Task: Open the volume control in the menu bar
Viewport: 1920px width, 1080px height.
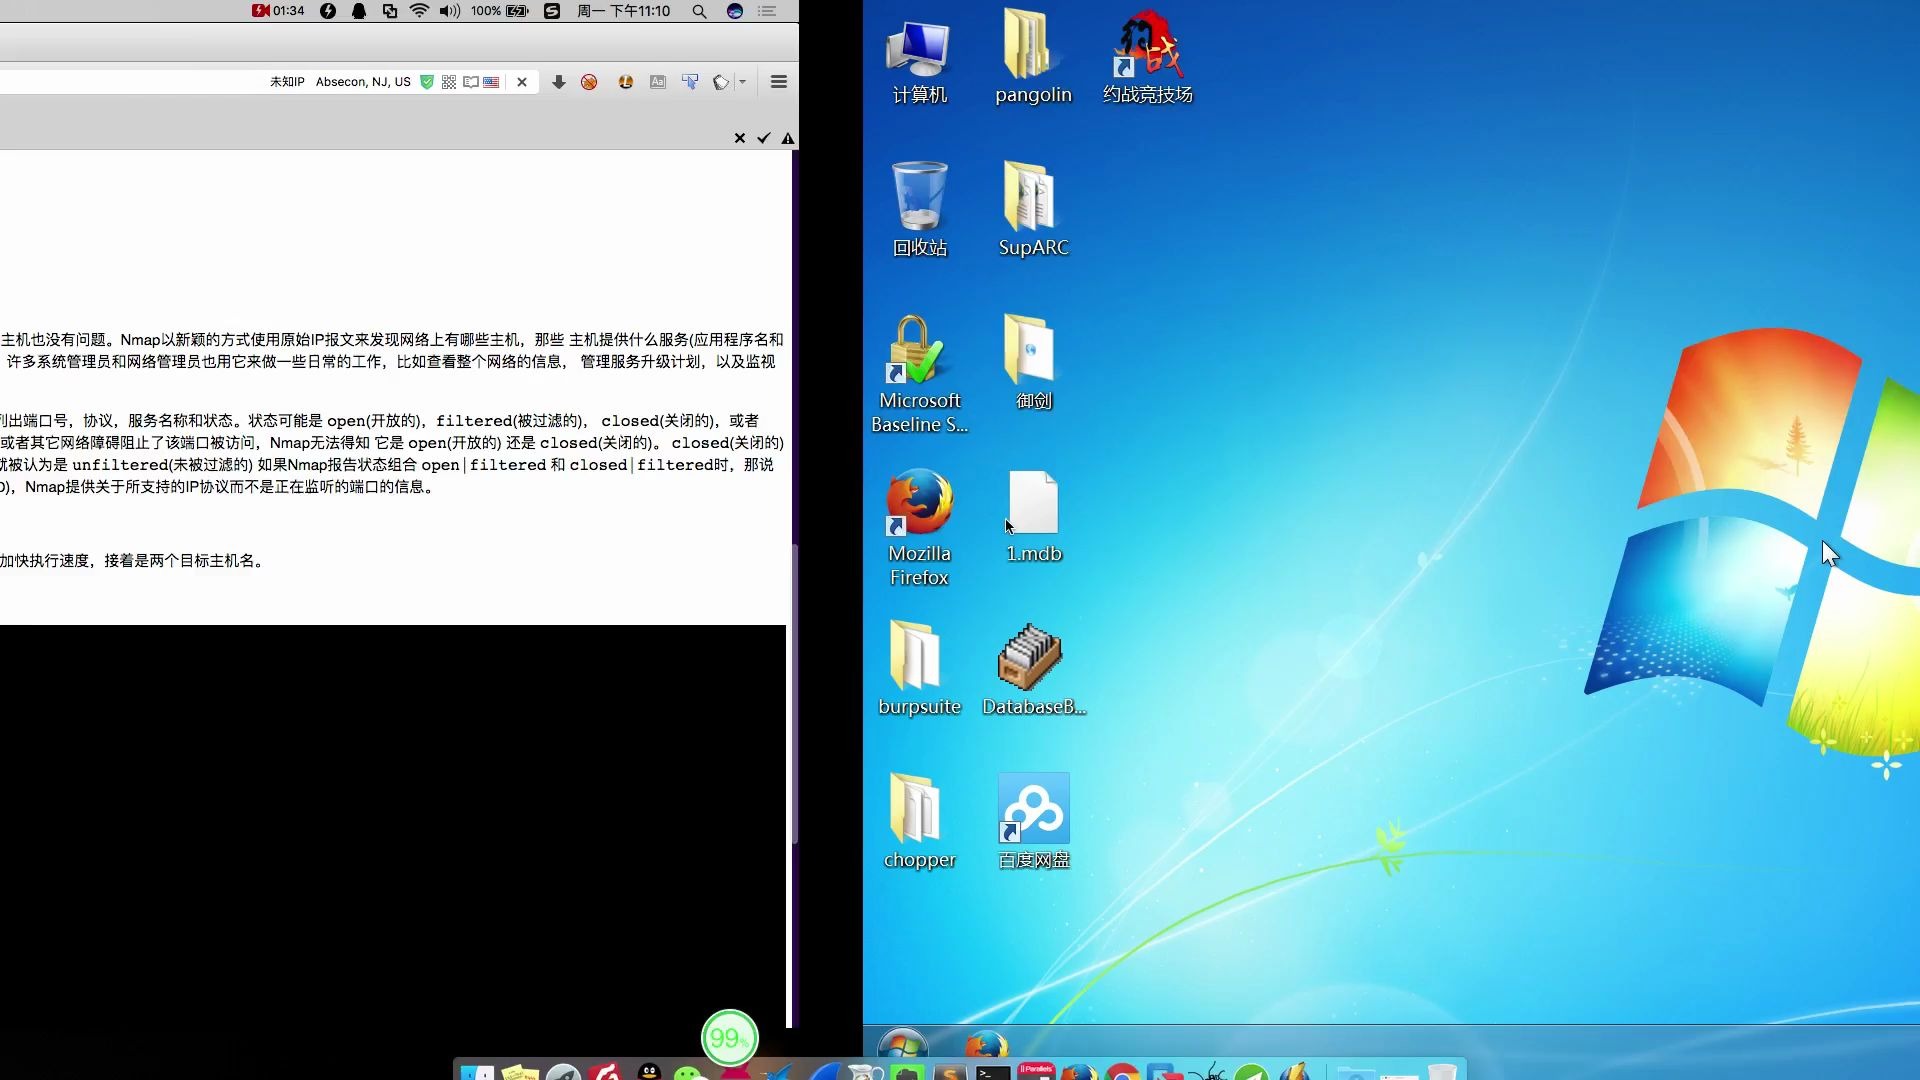Action: [x=450, y=11]
